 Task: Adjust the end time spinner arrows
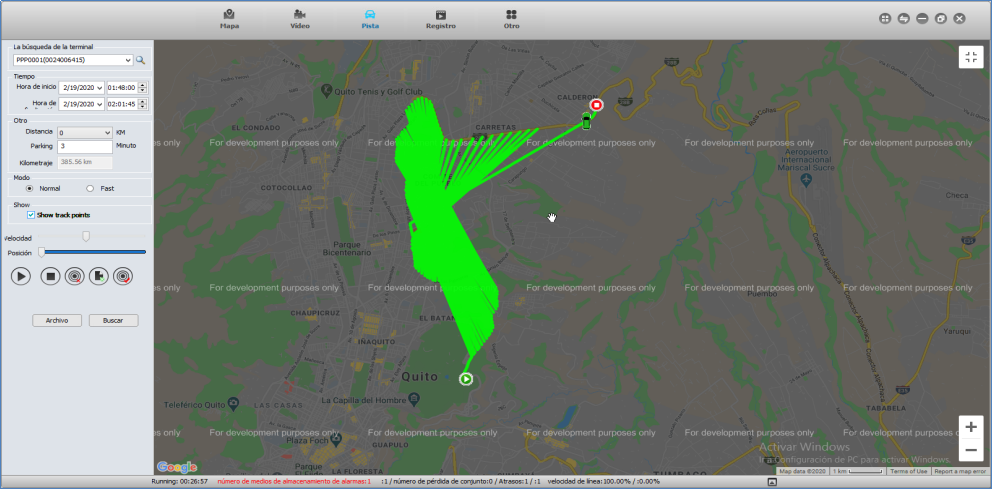pos(142,104)
